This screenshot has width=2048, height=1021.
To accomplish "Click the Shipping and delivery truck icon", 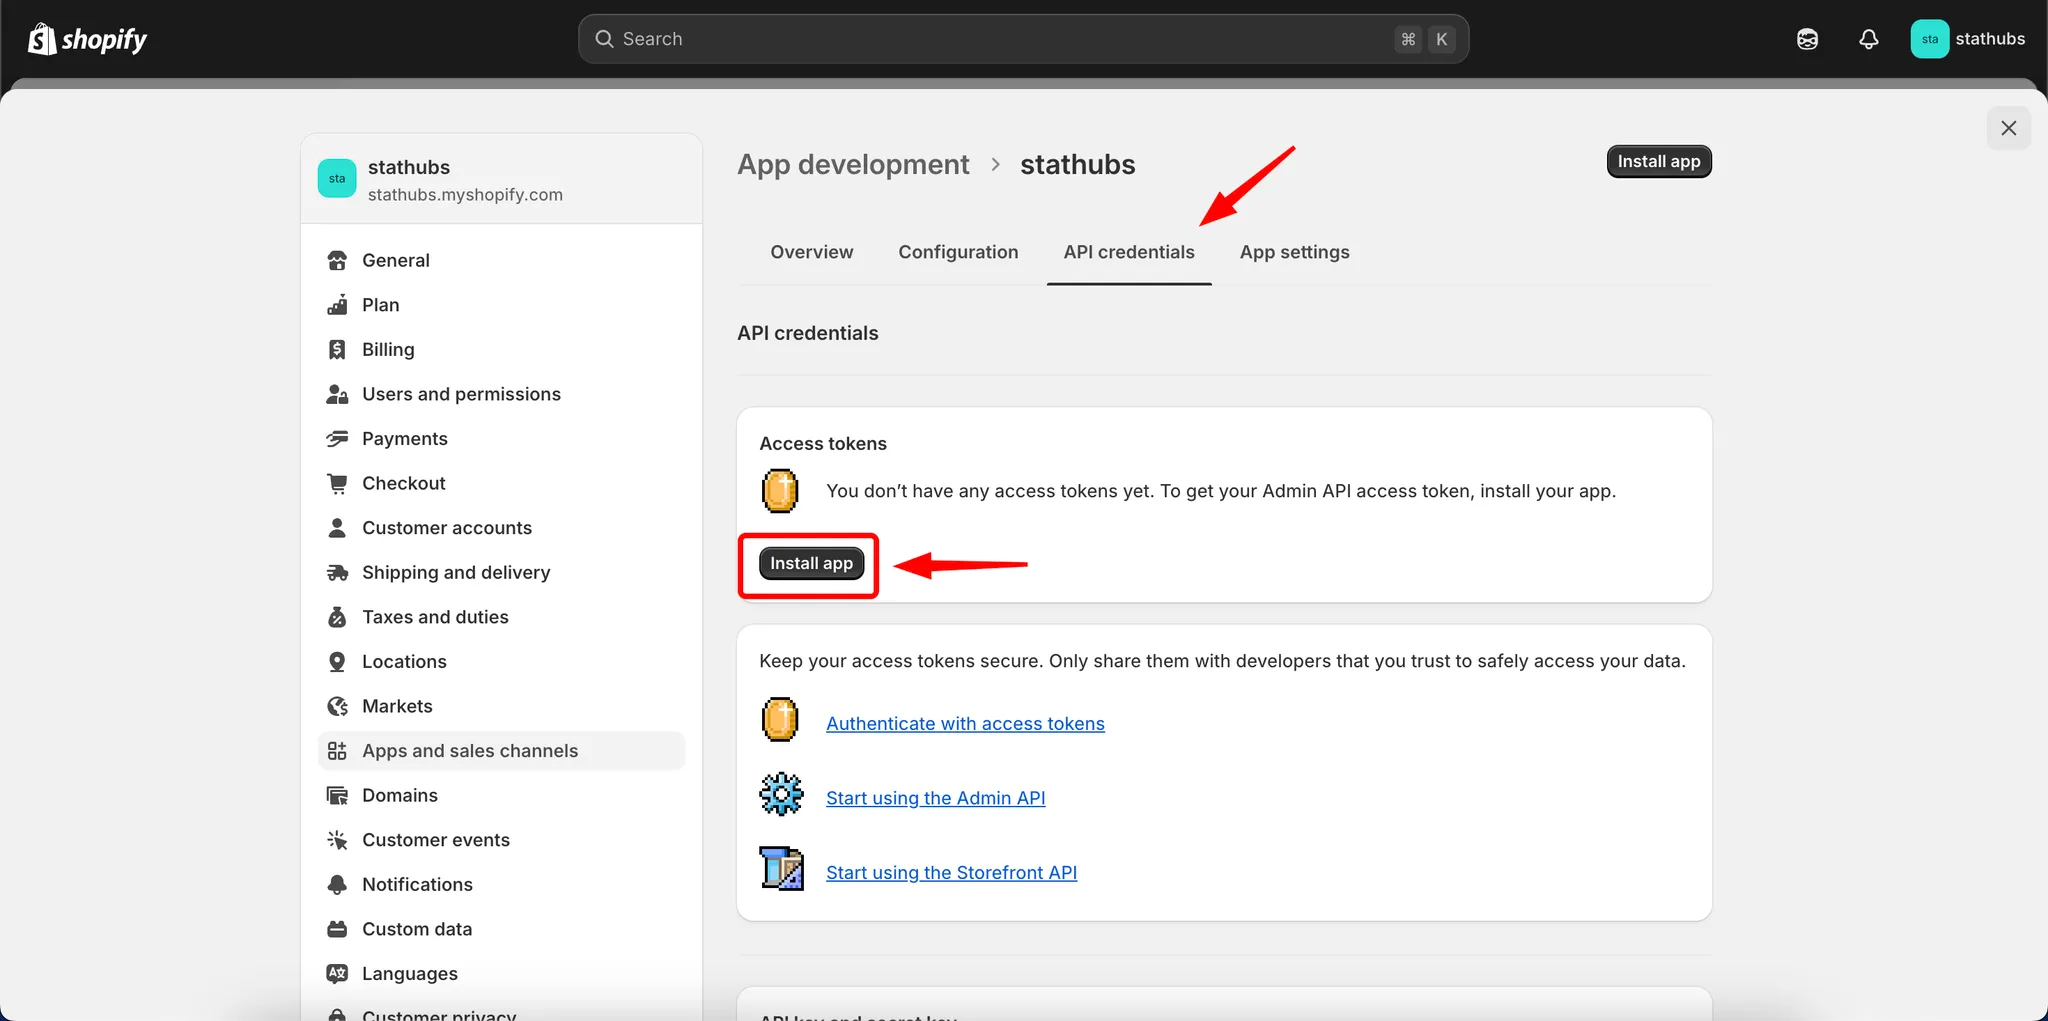I will (x=337, y=572).
